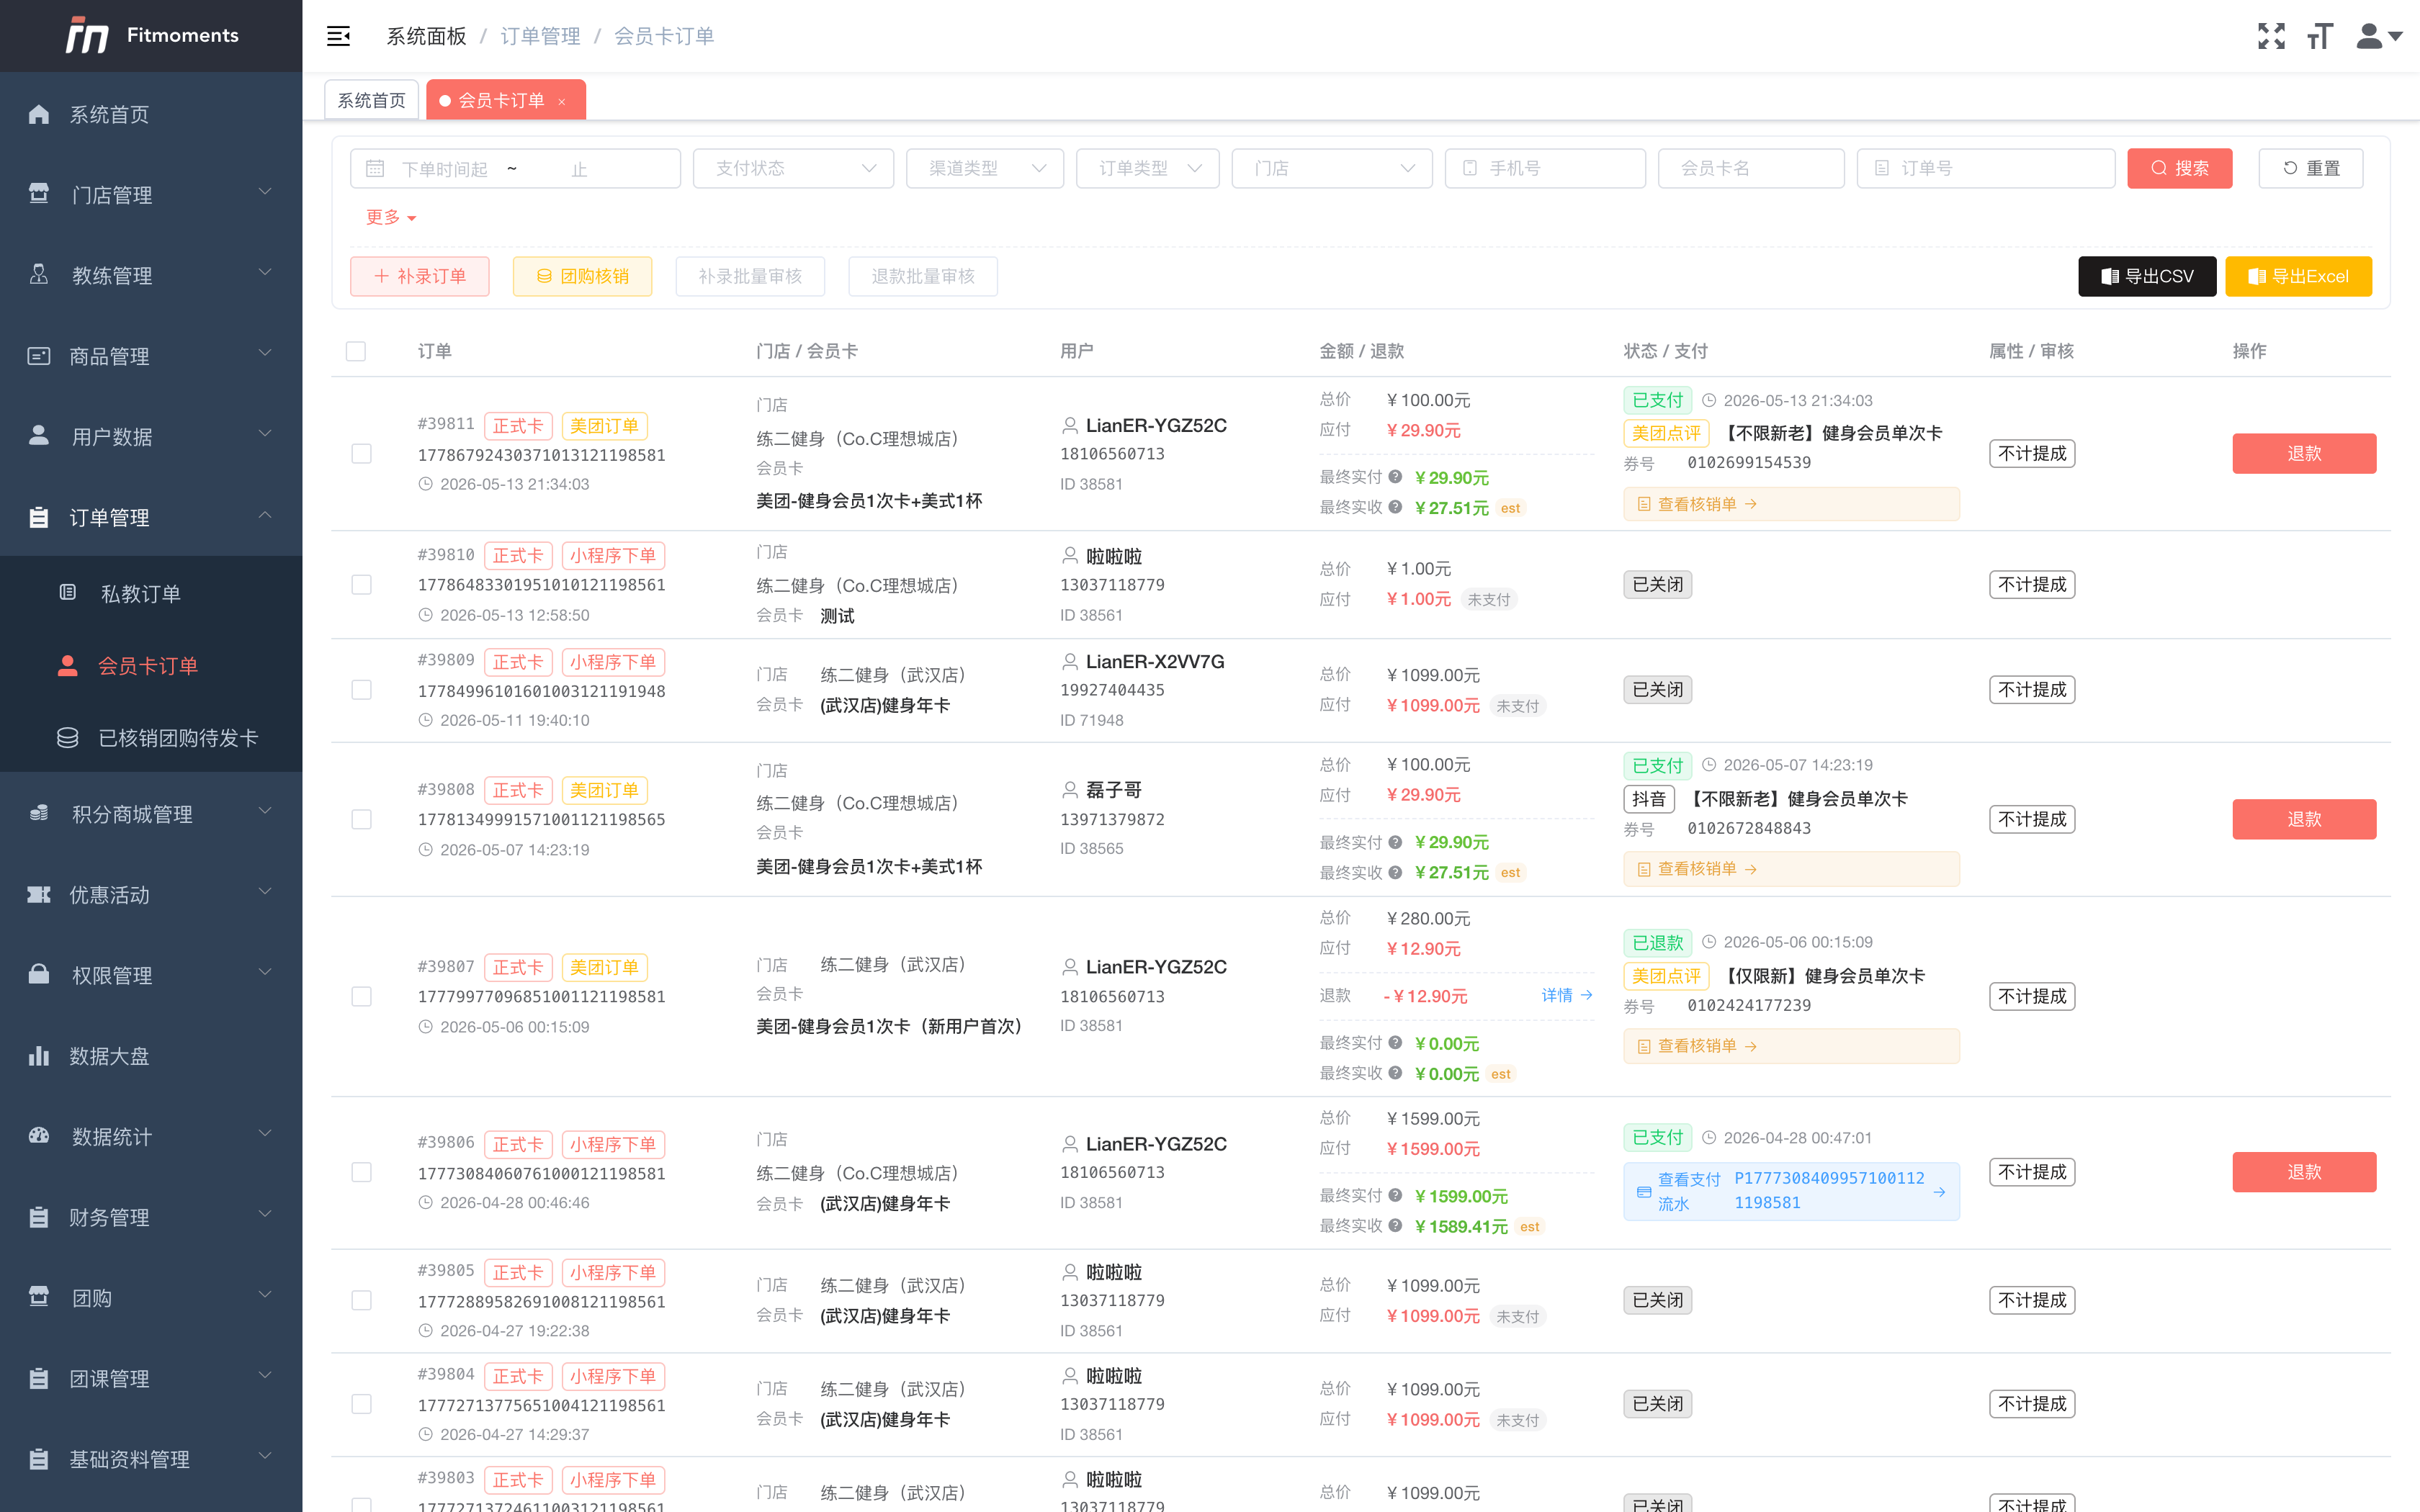This screenshot has height=1512, width=2420.
Task: Check the select-all checkbox in table header
Action: pos(356,351)
